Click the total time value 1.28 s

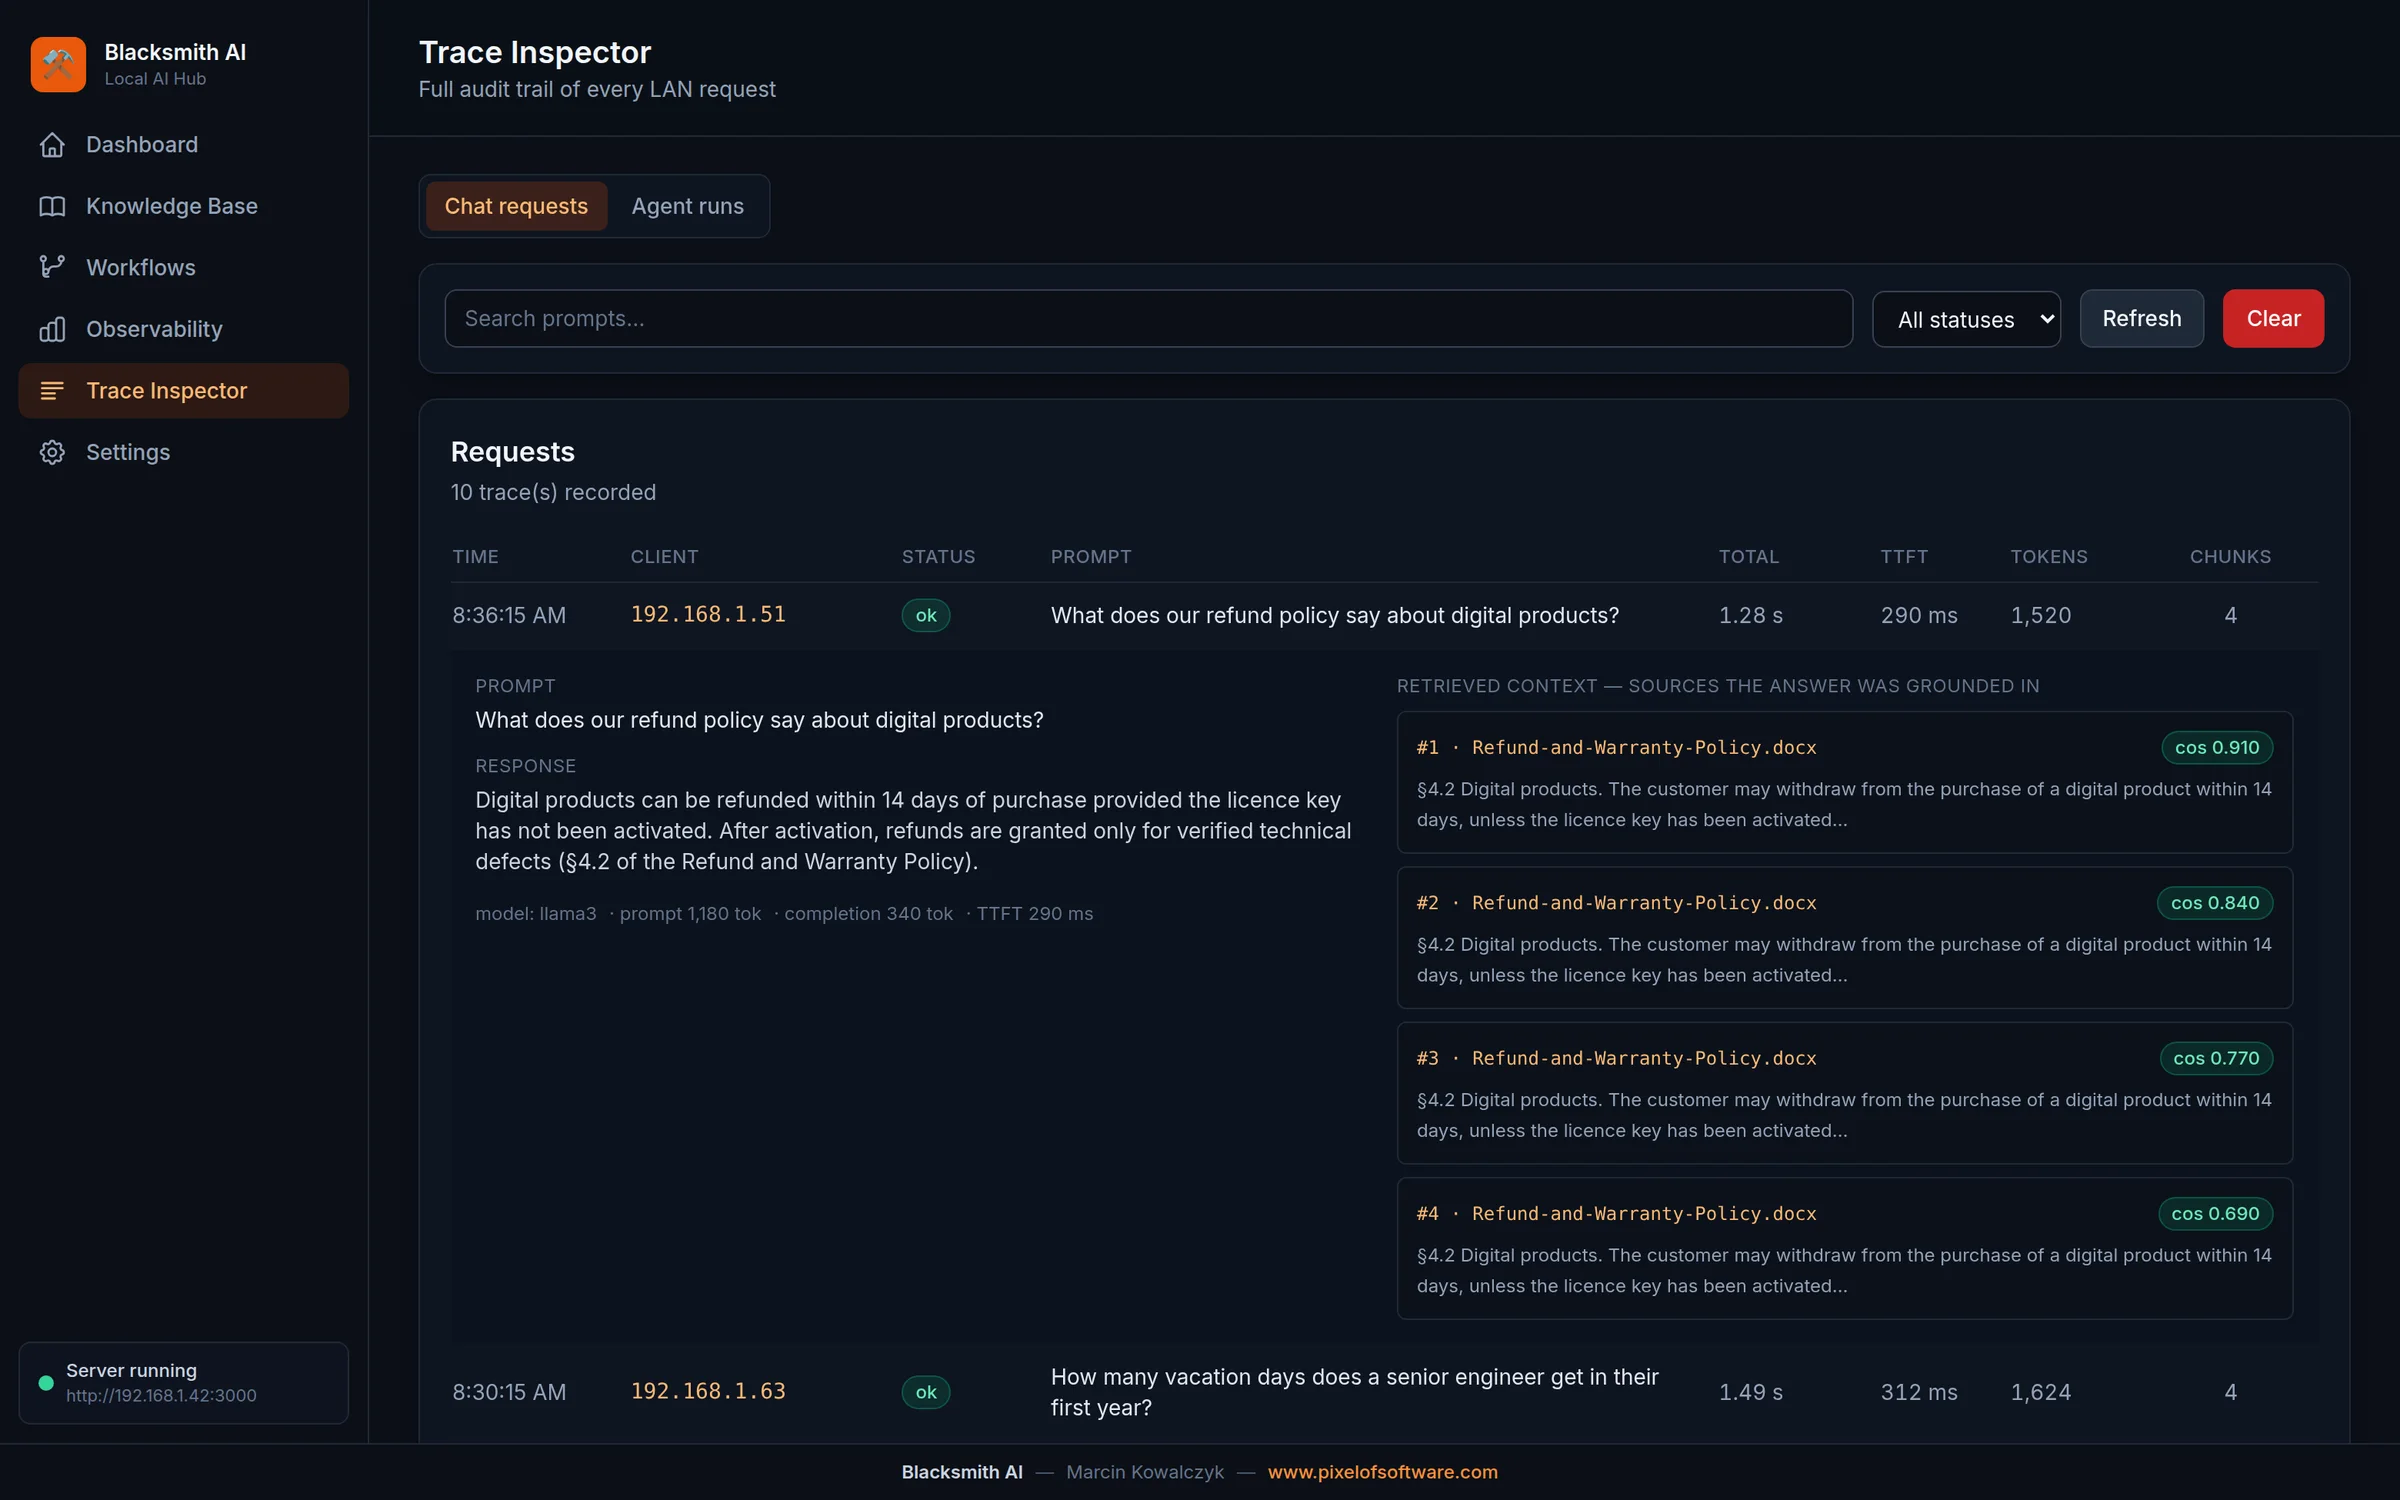1751,615
